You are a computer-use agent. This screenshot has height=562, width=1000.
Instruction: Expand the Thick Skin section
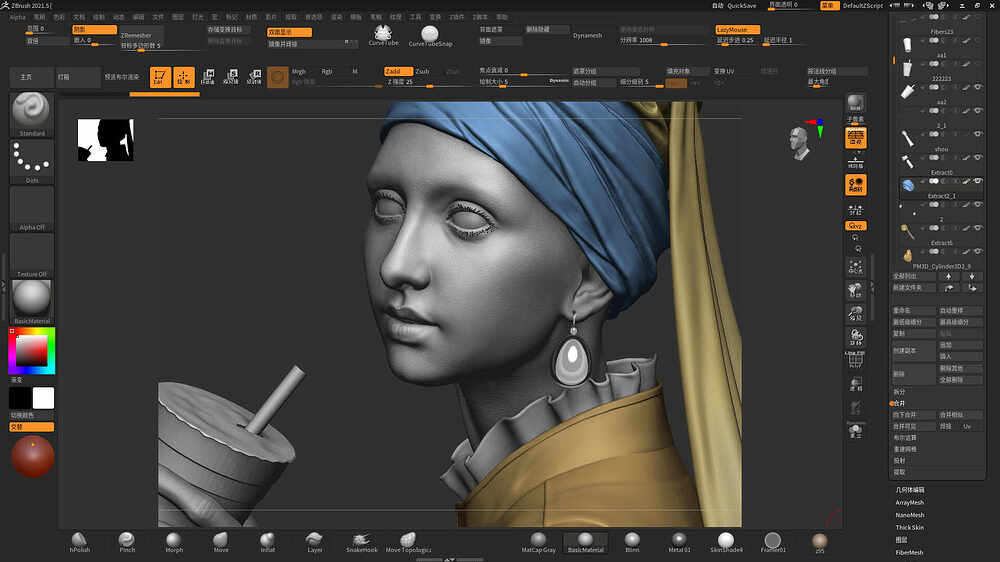[909, 528]
